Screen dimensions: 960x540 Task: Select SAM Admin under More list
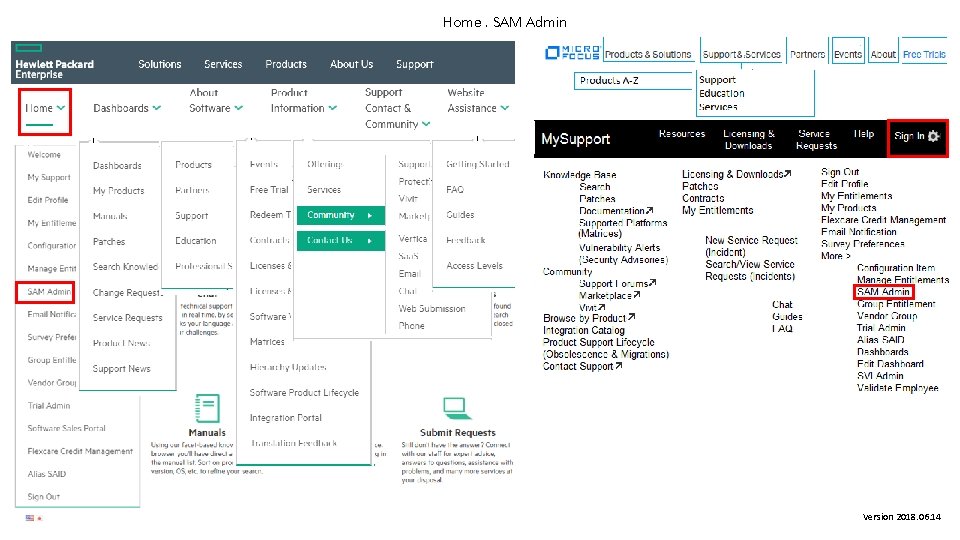(883, 292)
